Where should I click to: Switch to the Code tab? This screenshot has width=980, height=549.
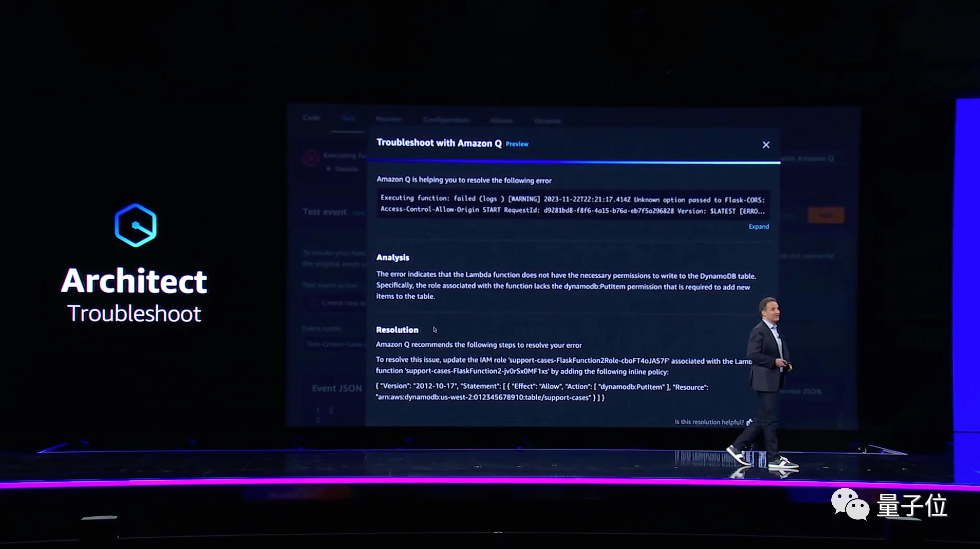(x=312, y=118)
